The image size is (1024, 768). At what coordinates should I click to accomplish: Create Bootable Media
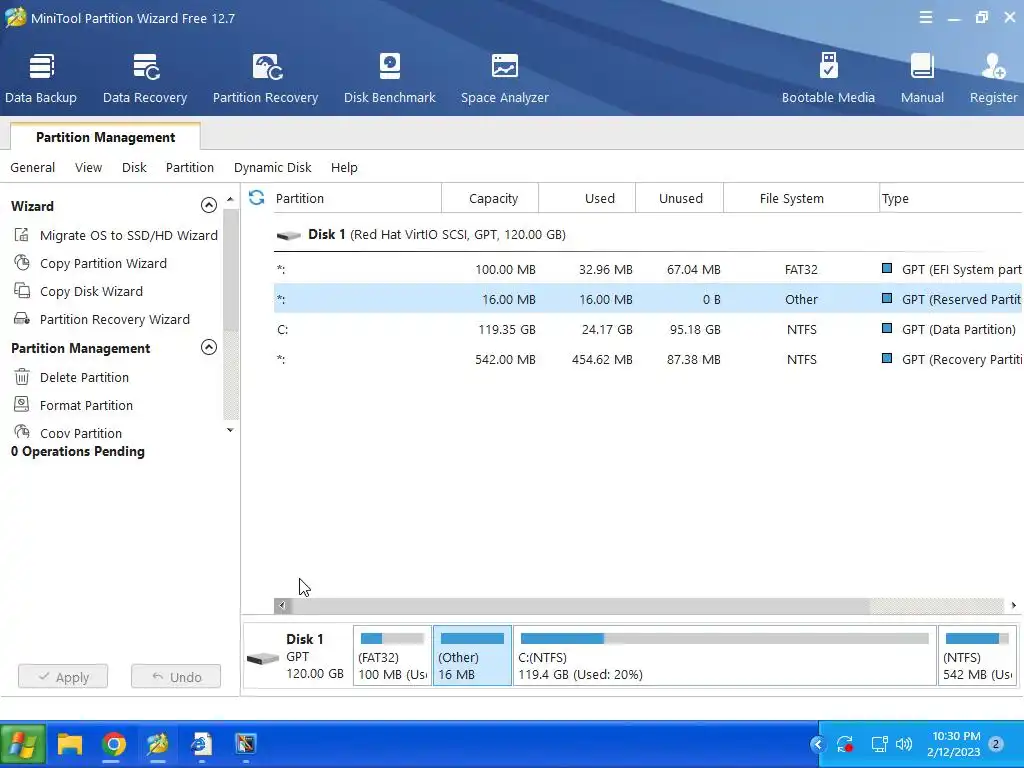tap(828, 78)
